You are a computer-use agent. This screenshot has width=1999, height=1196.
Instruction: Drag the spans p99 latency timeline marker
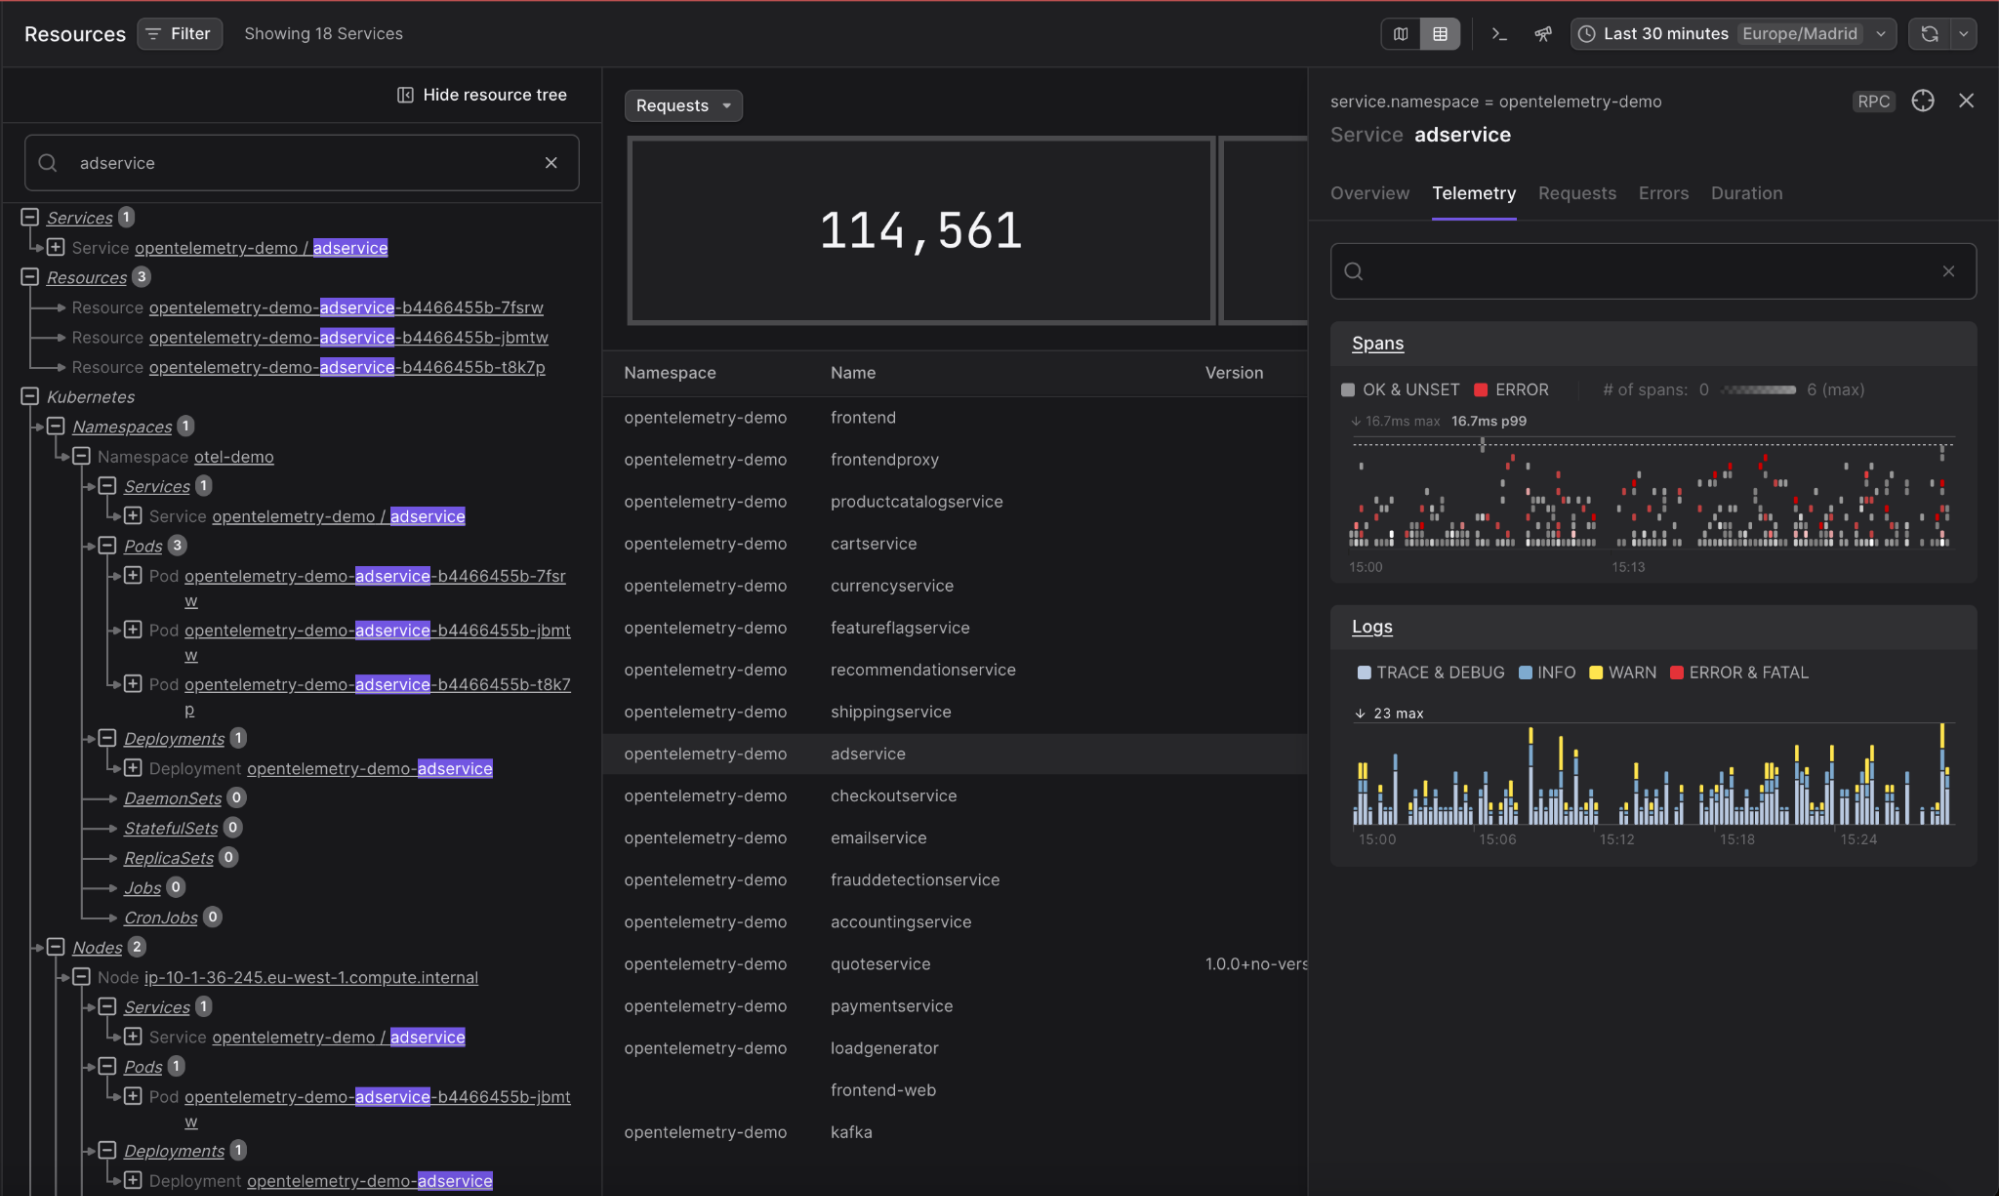click(x=1482, y=444)
